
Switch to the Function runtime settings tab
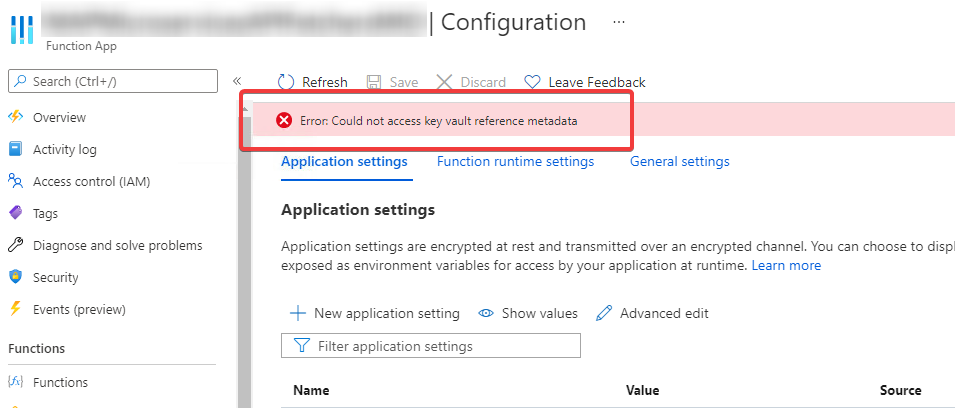coord(515,161)
